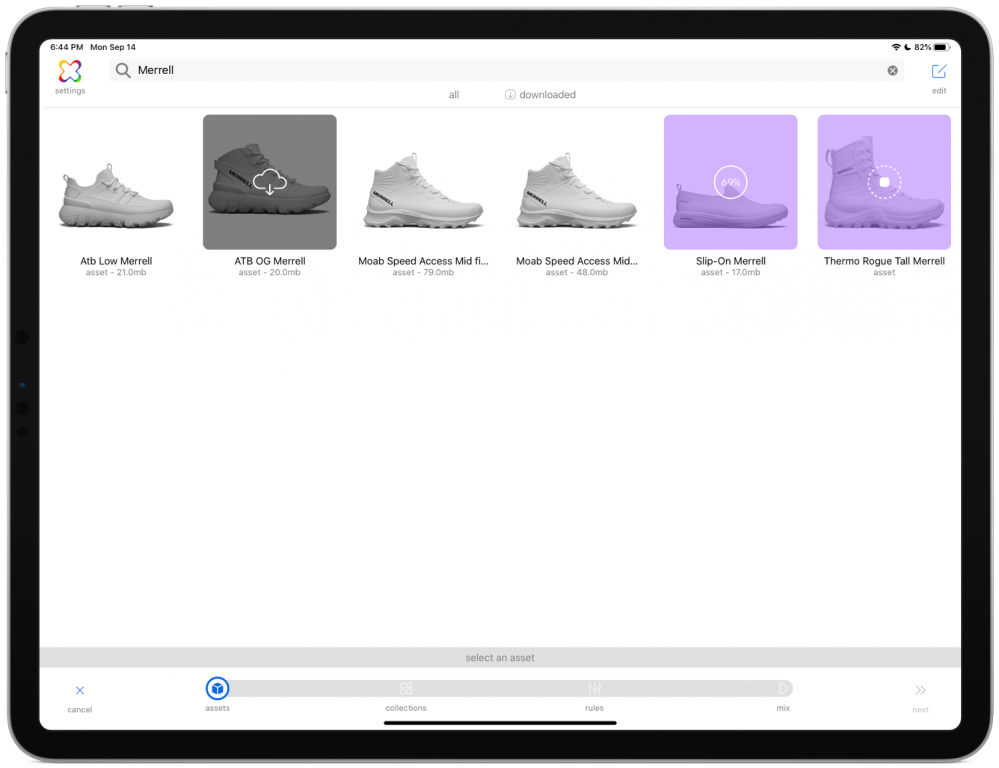Open the rules step sliders icon

pyautogui.click(x=595, y=688)
